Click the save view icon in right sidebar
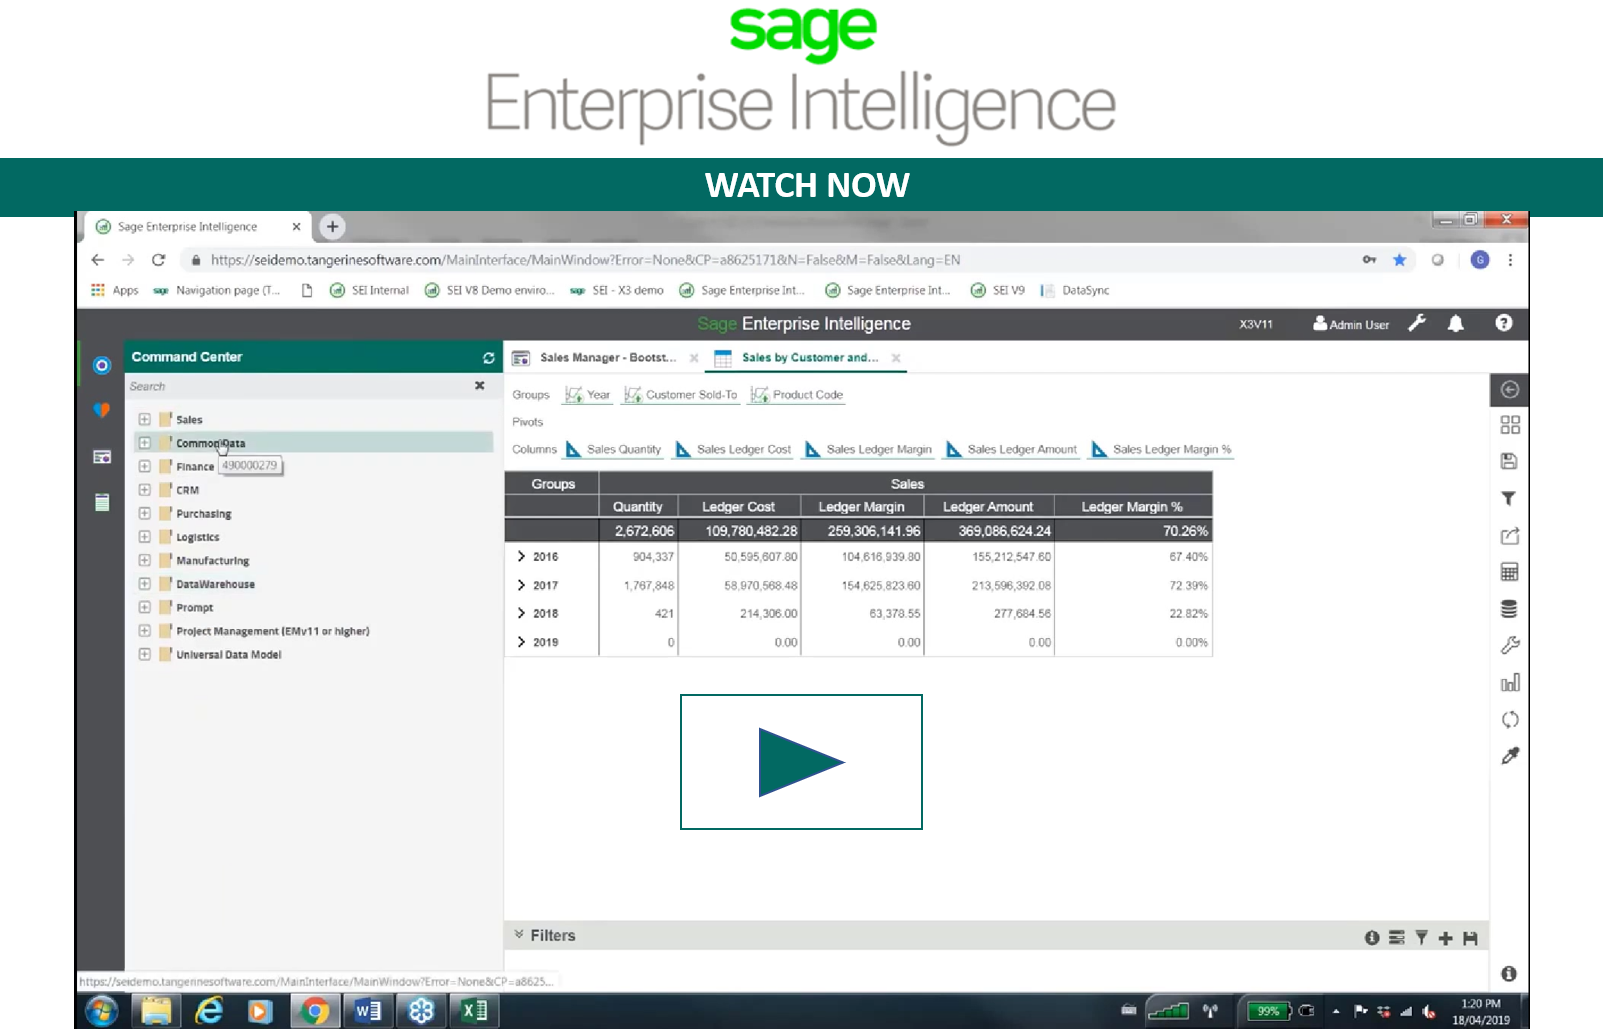This screenshot has width=1603, height=1029. tap(1510, 460)
